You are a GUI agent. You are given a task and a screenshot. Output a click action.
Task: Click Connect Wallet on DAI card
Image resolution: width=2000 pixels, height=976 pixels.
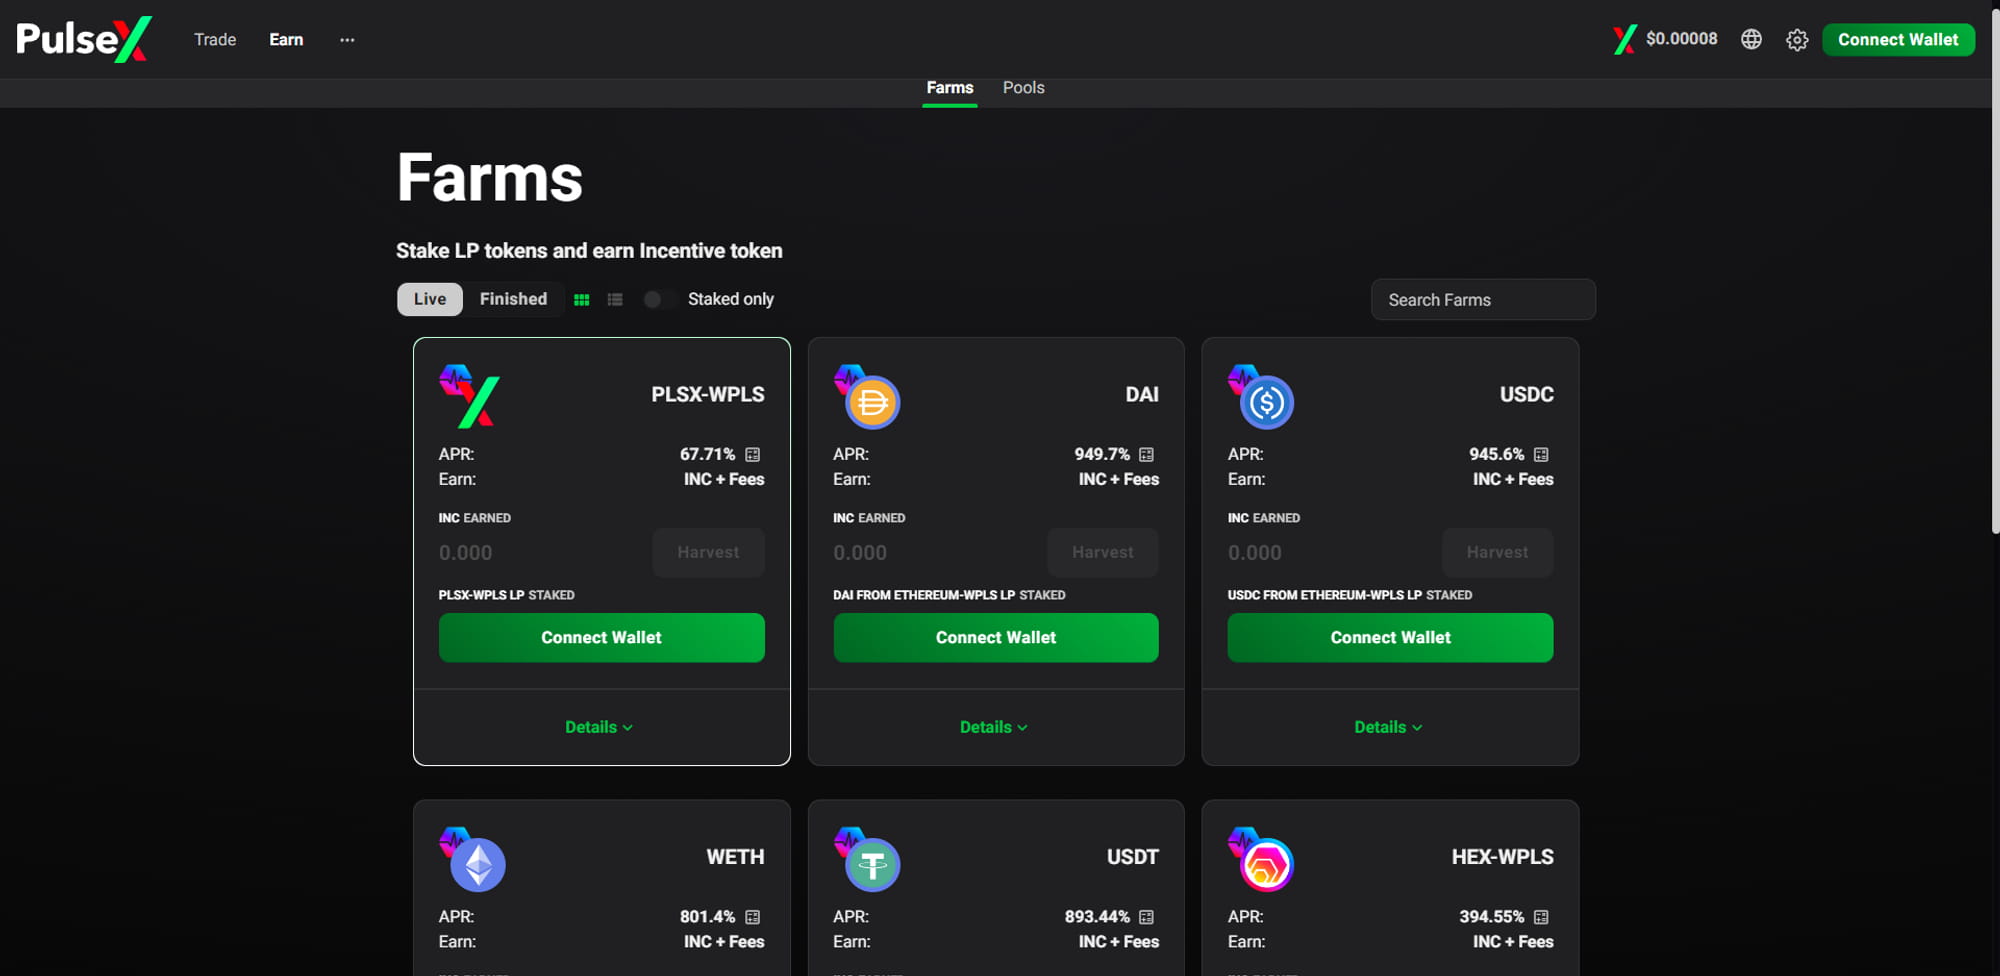[996, 637]
